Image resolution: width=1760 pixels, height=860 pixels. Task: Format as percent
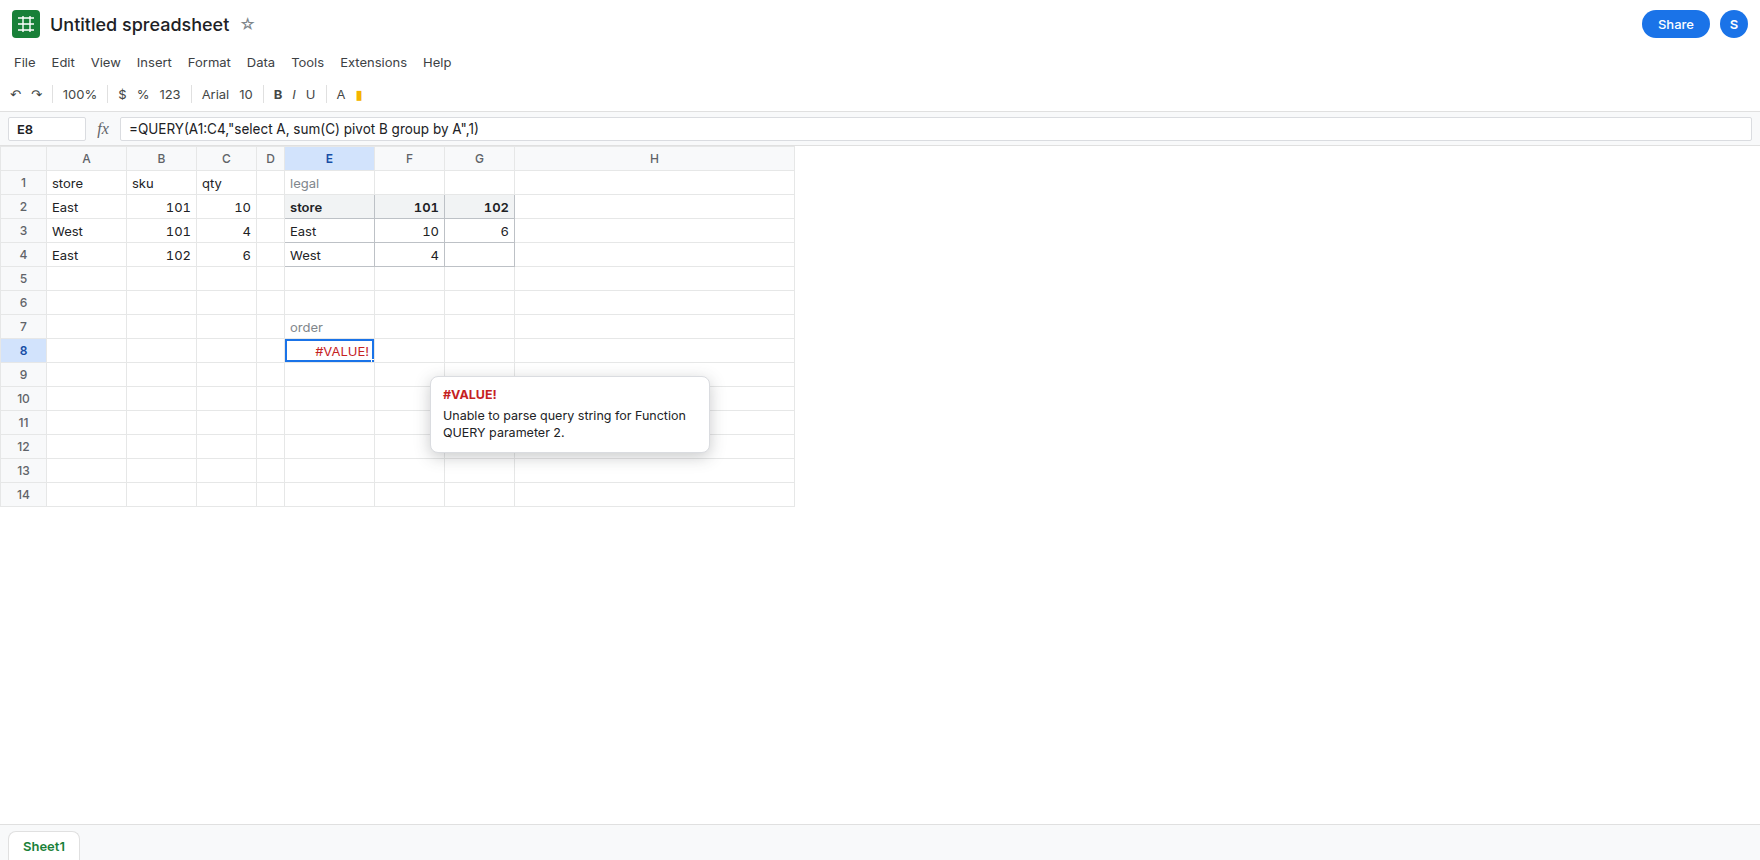(144, 94)
